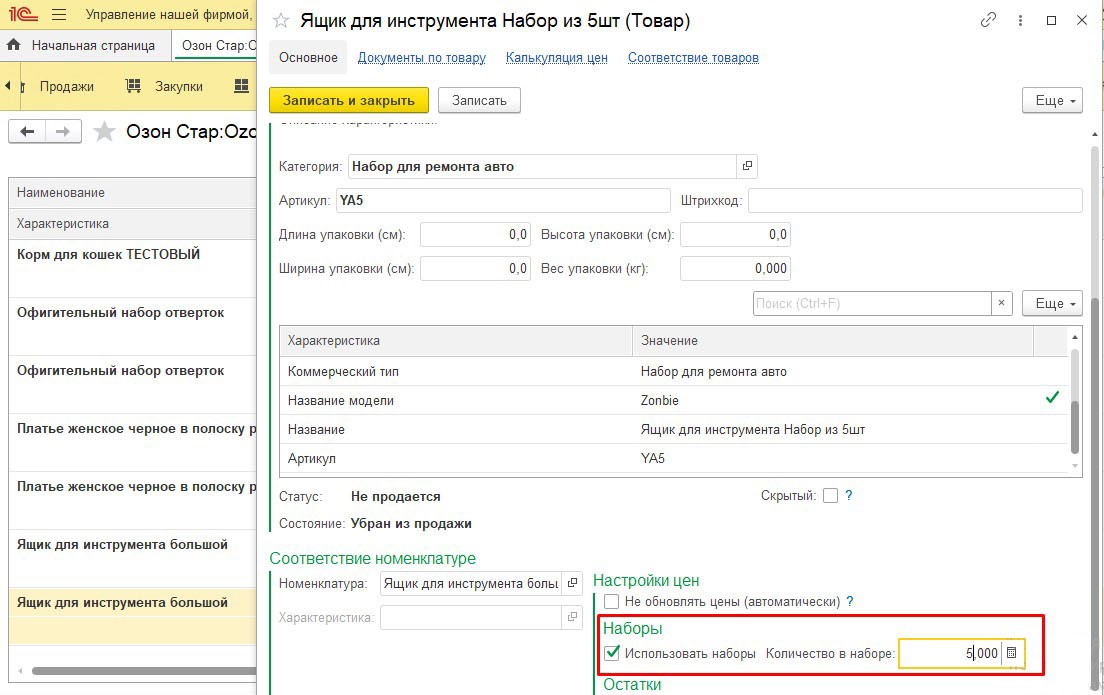
Task: Open calculator for Количество в наборе
Action: [x=1012, y=653]
